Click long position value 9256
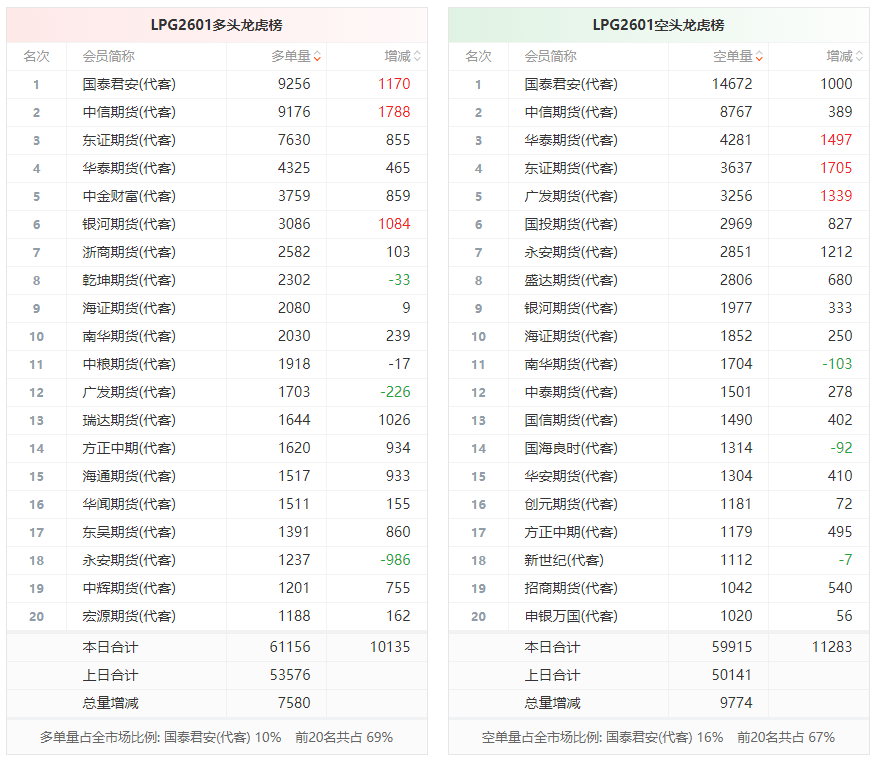Image resolution: width=875 pixels, height=761 pixels. [x=294, y=84]
